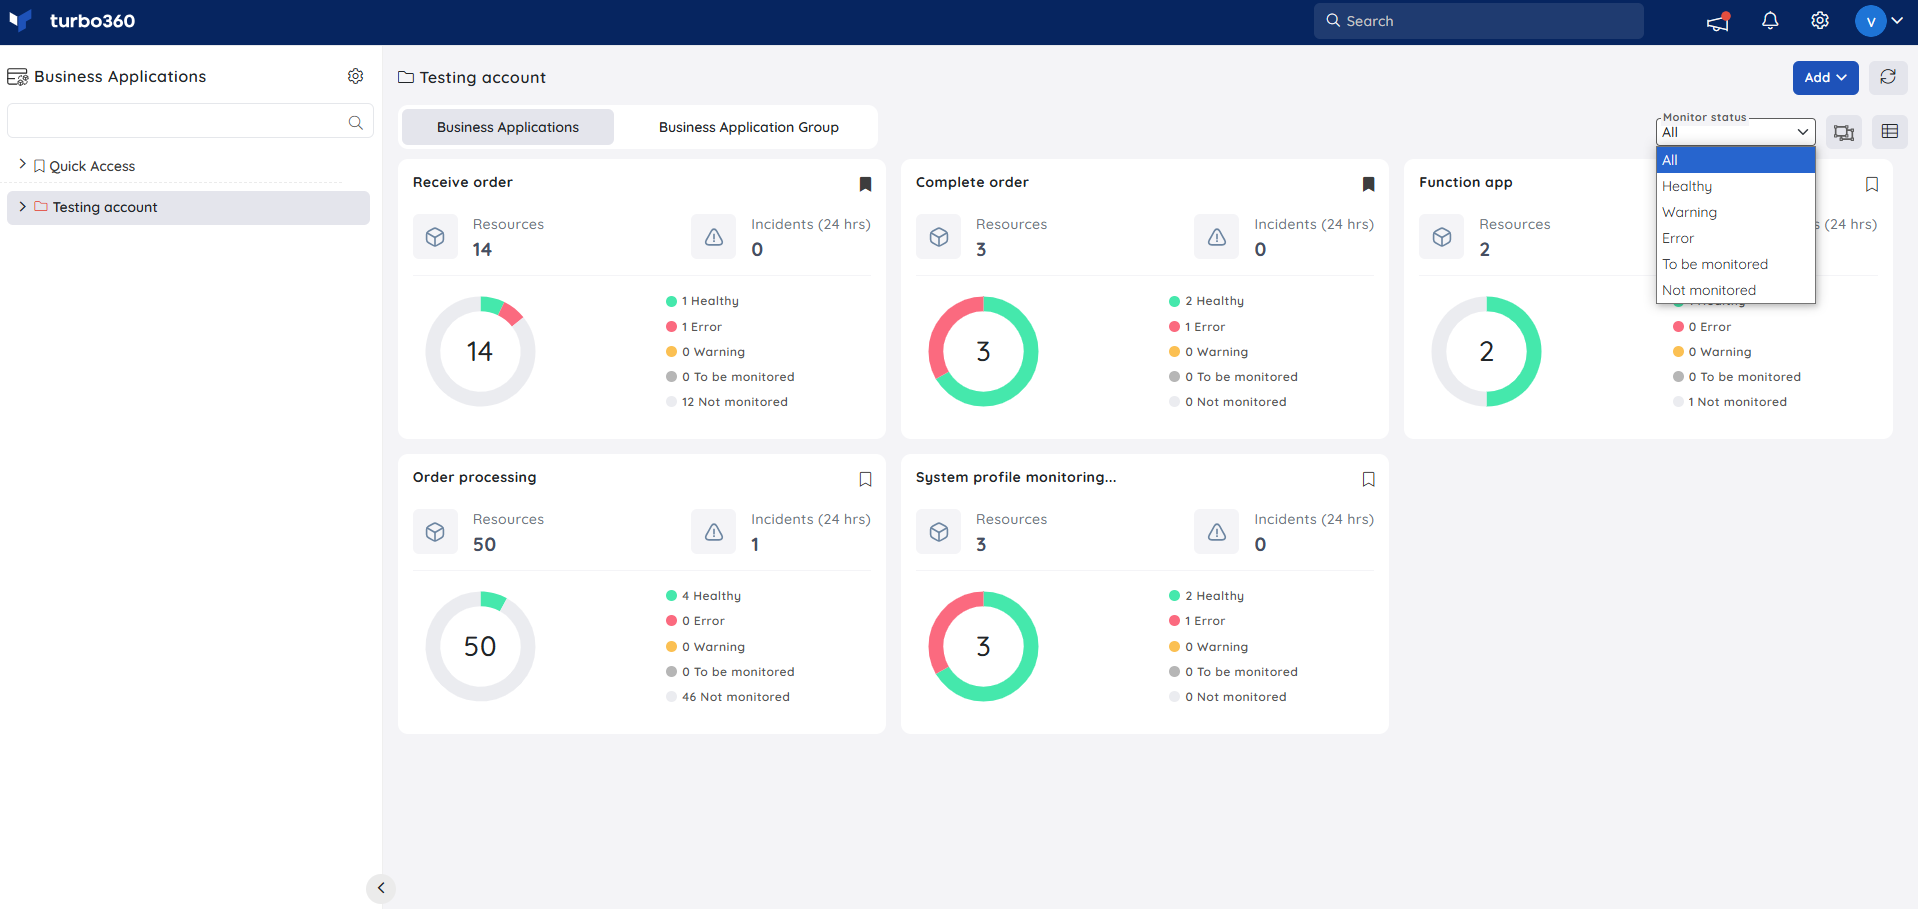Switch to Business Applications tab
The height and width of the screenshot is (909, 1918).
coord(508,127)
